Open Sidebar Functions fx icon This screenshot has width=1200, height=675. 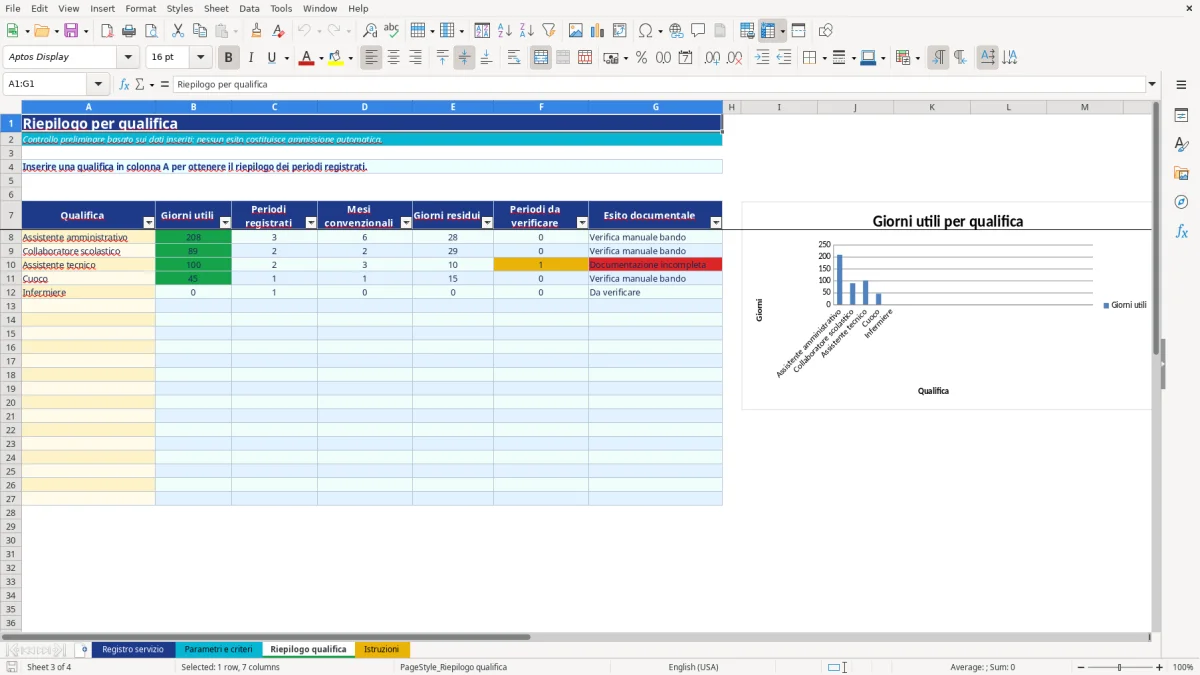1181,231
